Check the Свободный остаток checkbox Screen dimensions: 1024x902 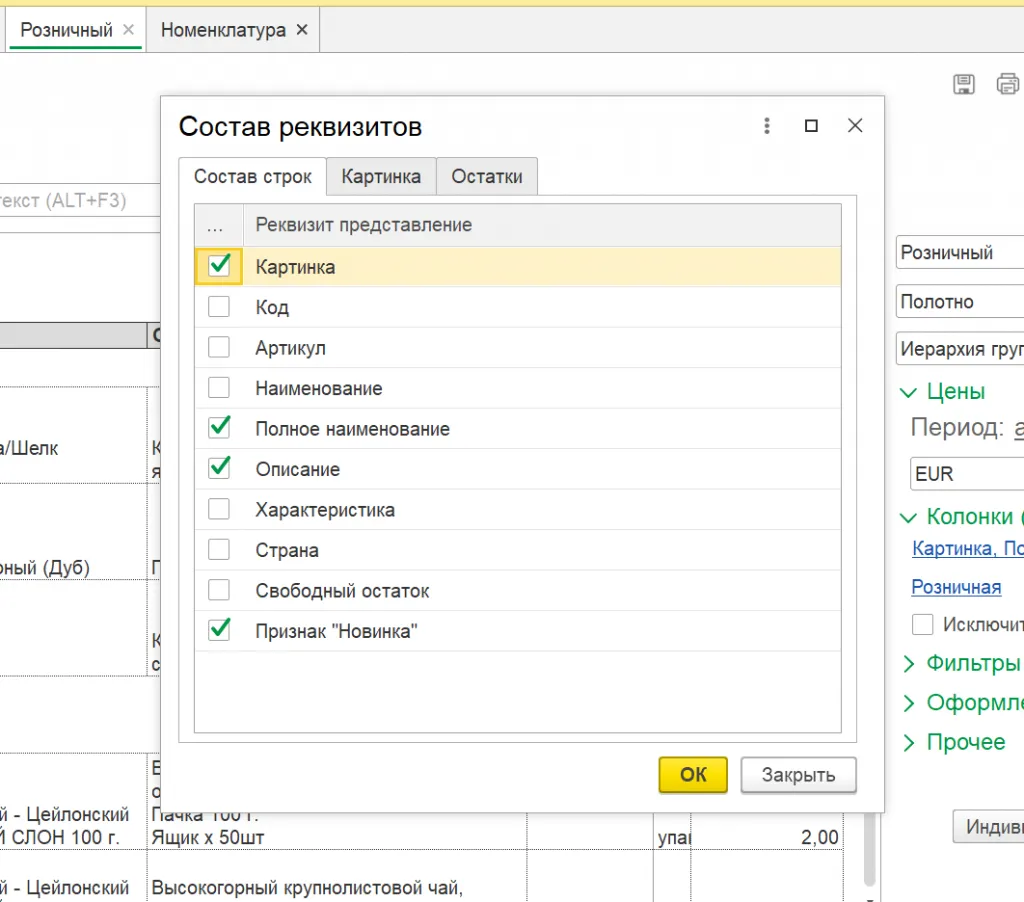(x=219, y=590)
